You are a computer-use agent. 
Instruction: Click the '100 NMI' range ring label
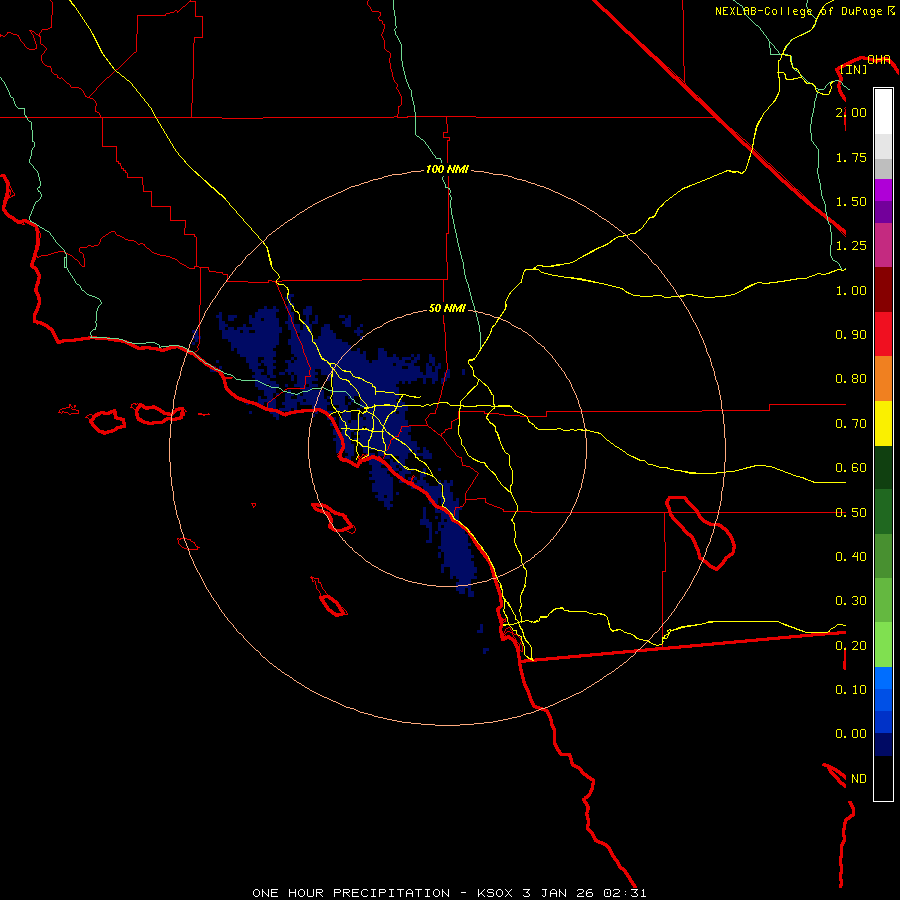click(x=447, y=169)
